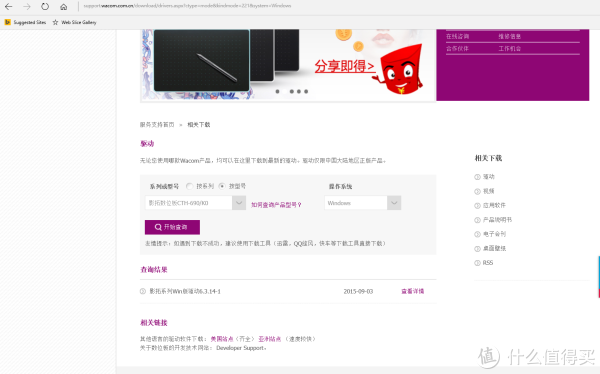Click the red envelope mascot in banner
Viewport: 600px width, 374px height.
(x=399, y=69)
